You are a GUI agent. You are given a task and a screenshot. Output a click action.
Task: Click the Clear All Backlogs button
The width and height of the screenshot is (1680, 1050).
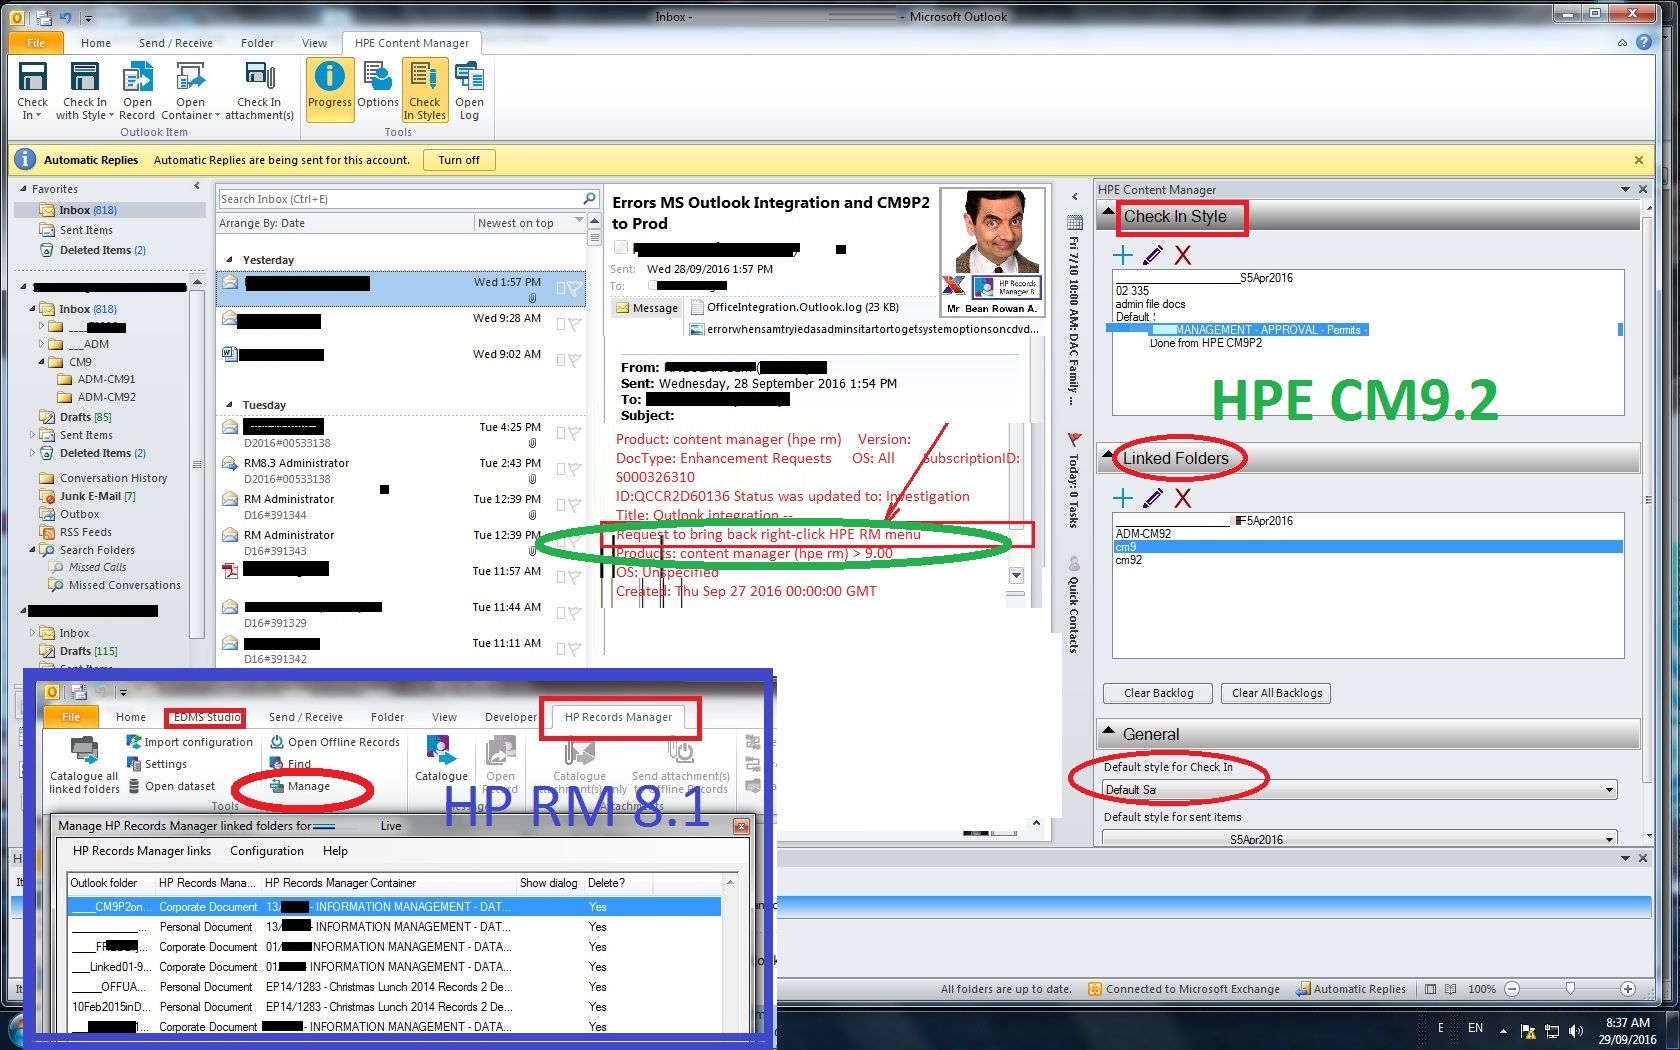tap(1277, 693)
